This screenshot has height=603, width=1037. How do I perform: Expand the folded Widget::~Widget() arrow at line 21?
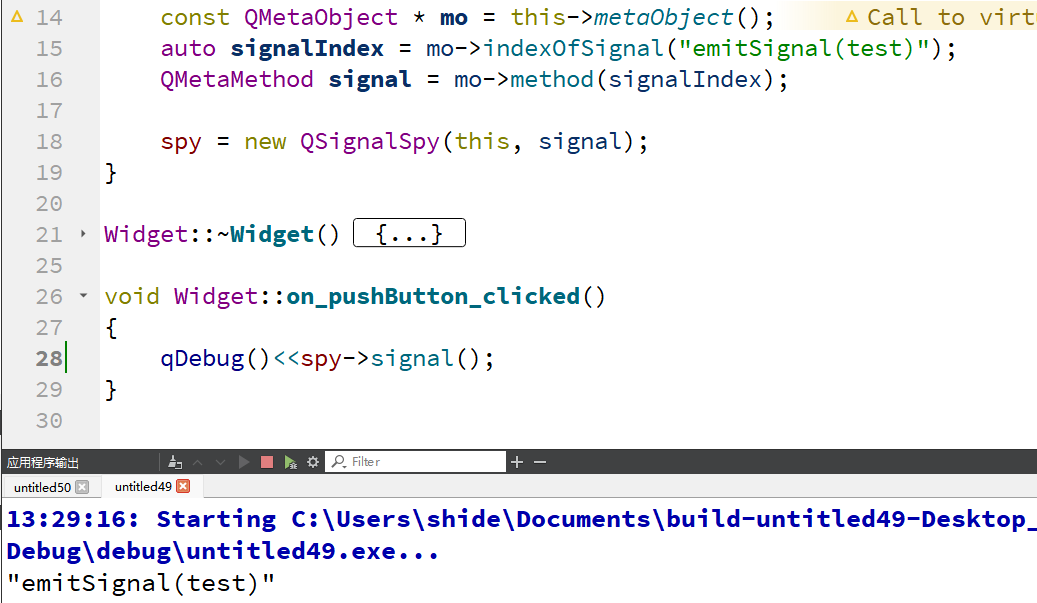(x=83, y=233)
